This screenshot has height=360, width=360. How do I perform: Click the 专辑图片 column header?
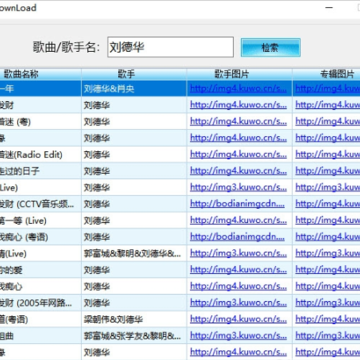click(327, 74)
